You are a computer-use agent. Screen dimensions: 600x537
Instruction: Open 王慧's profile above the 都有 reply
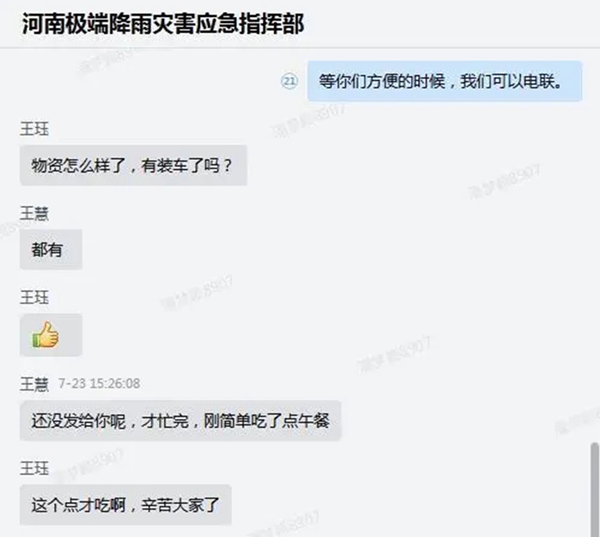click(34, 213)
